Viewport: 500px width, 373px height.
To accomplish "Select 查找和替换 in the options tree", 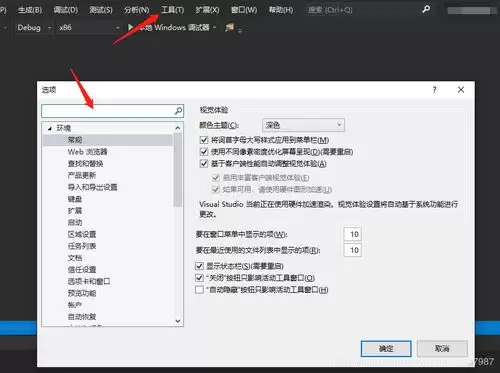I will 85,164.
